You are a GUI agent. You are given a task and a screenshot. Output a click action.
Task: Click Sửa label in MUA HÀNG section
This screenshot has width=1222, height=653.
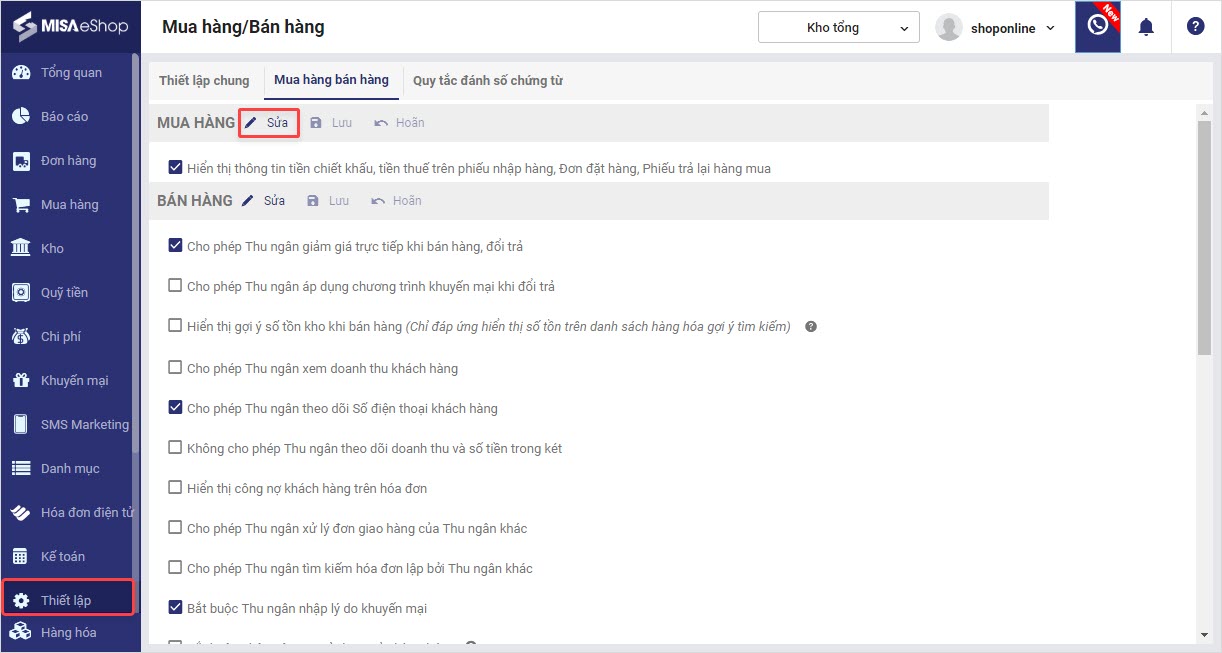pyautogui.click(x=277, y=123)
